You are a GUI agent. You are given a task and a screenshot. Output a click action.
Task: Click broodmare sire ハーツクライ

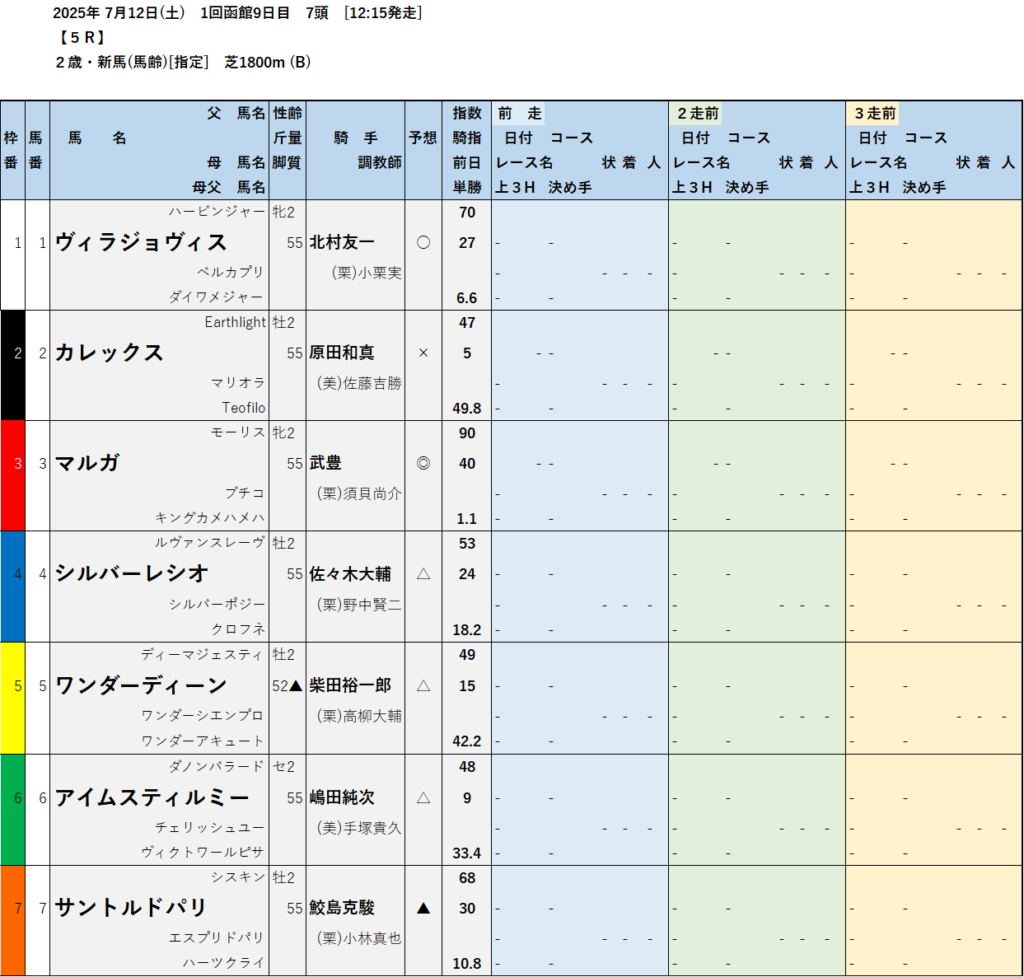click(224, 963)
